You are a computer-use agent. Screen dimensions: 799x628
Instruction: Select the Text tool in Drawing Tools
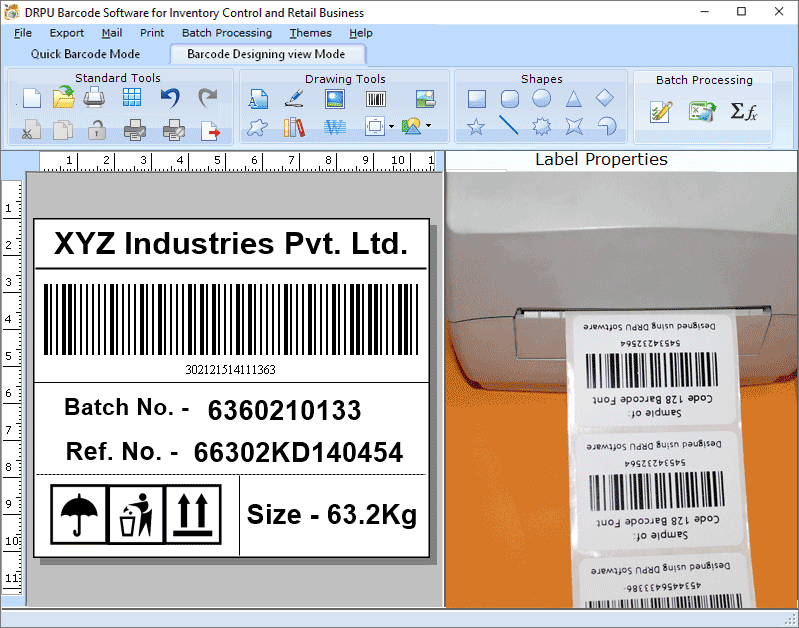tap(258, 99)
